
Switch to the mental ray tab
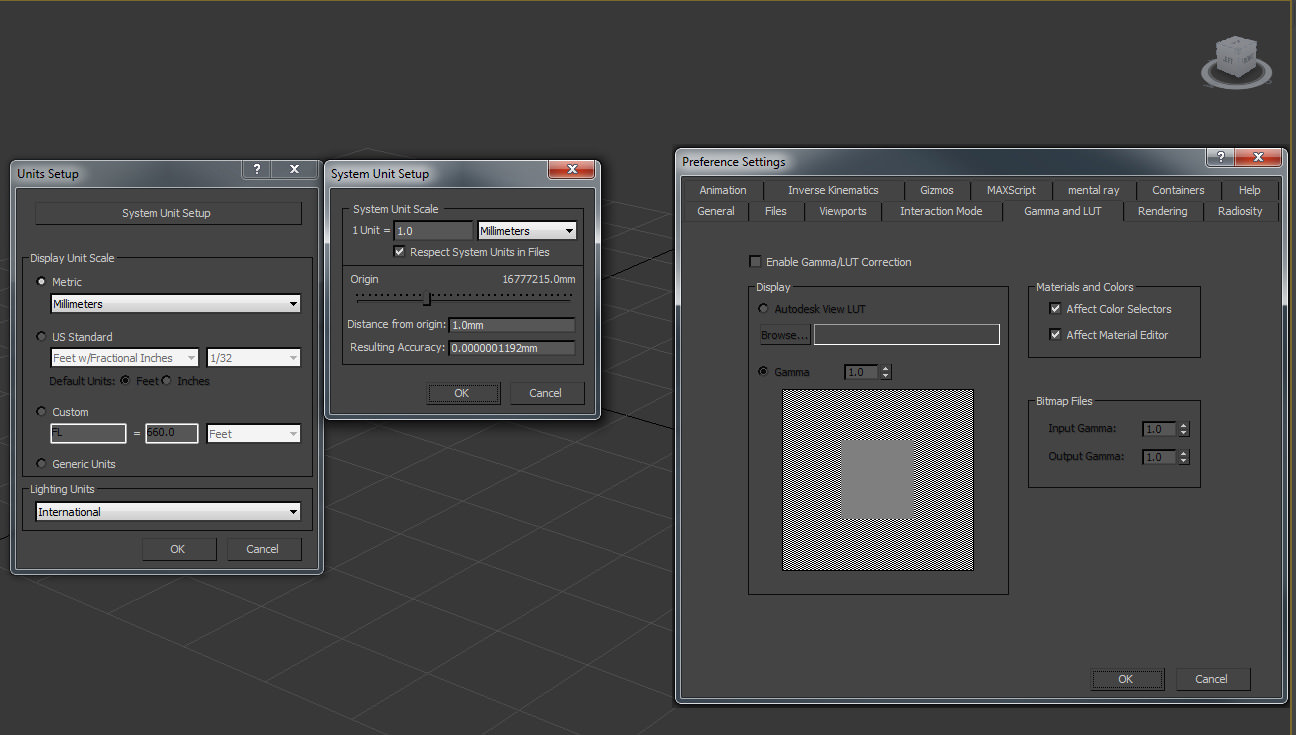coord(1093,190)
